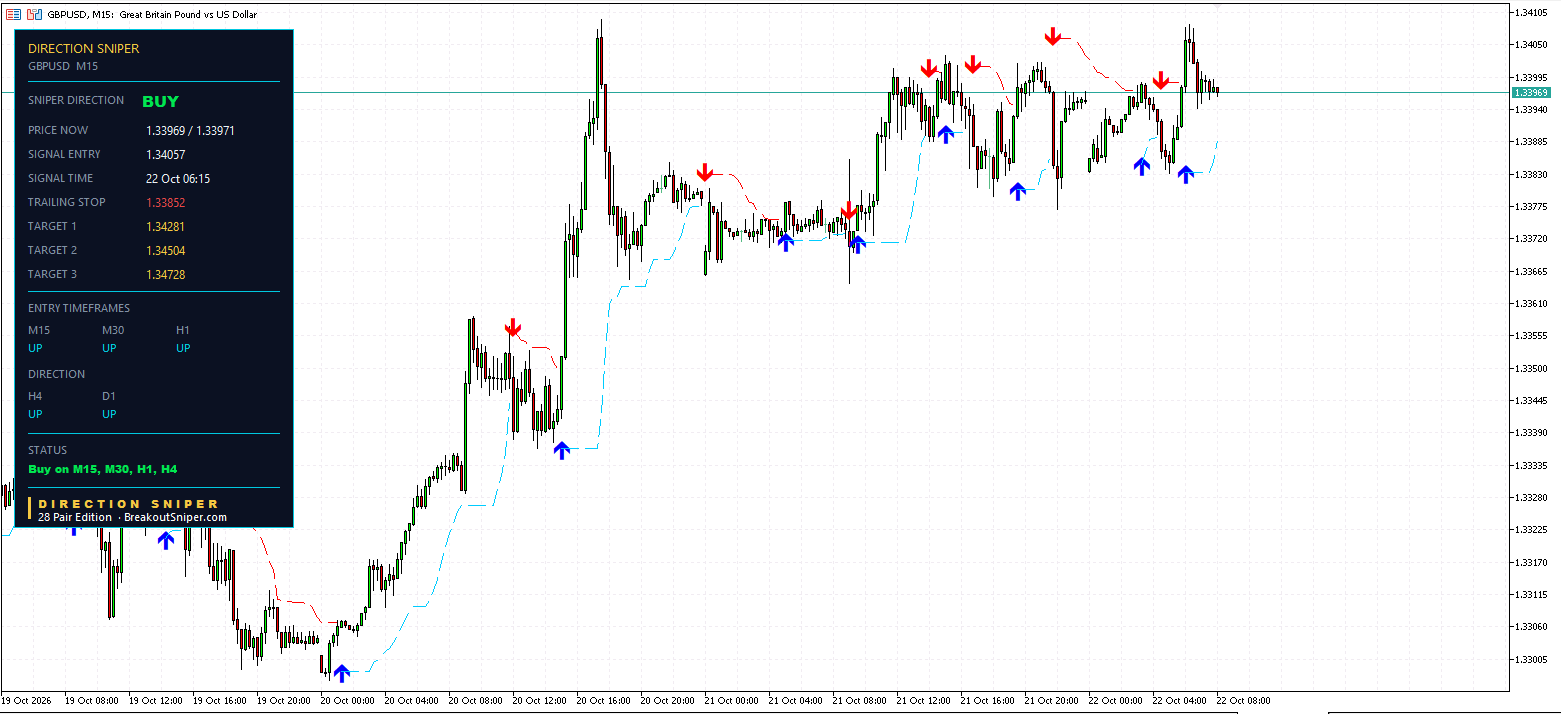Click the green BUY sniper direction value

pos(160,101)
